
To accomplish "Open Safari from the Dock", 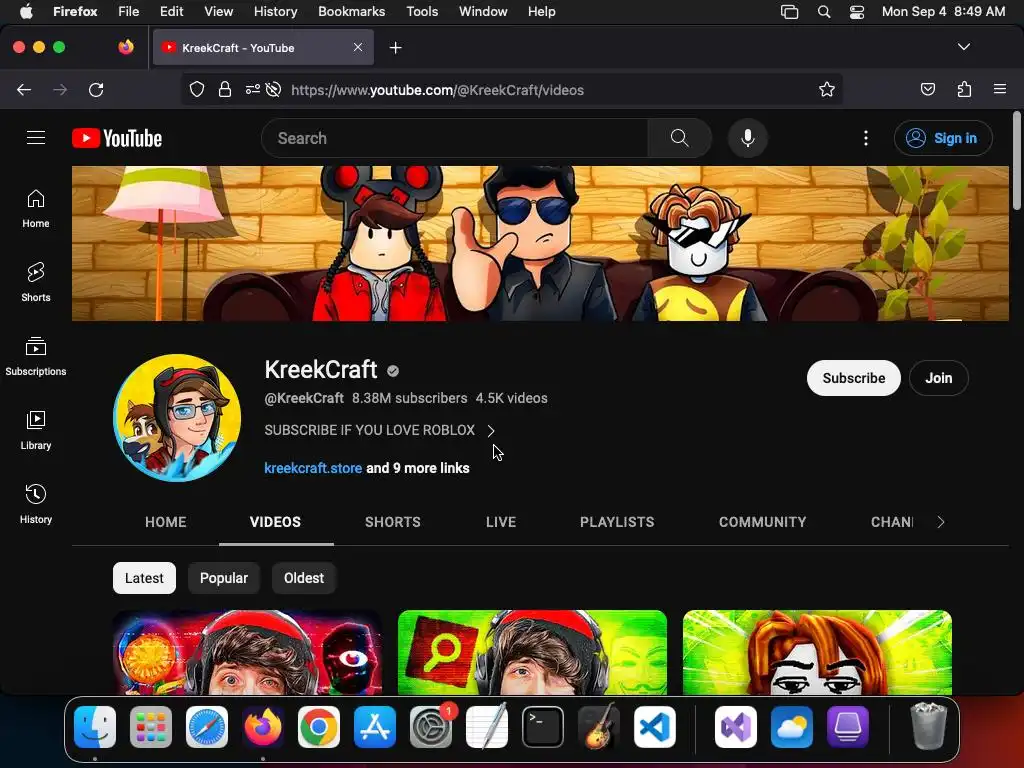I will [x=207, y=727].
